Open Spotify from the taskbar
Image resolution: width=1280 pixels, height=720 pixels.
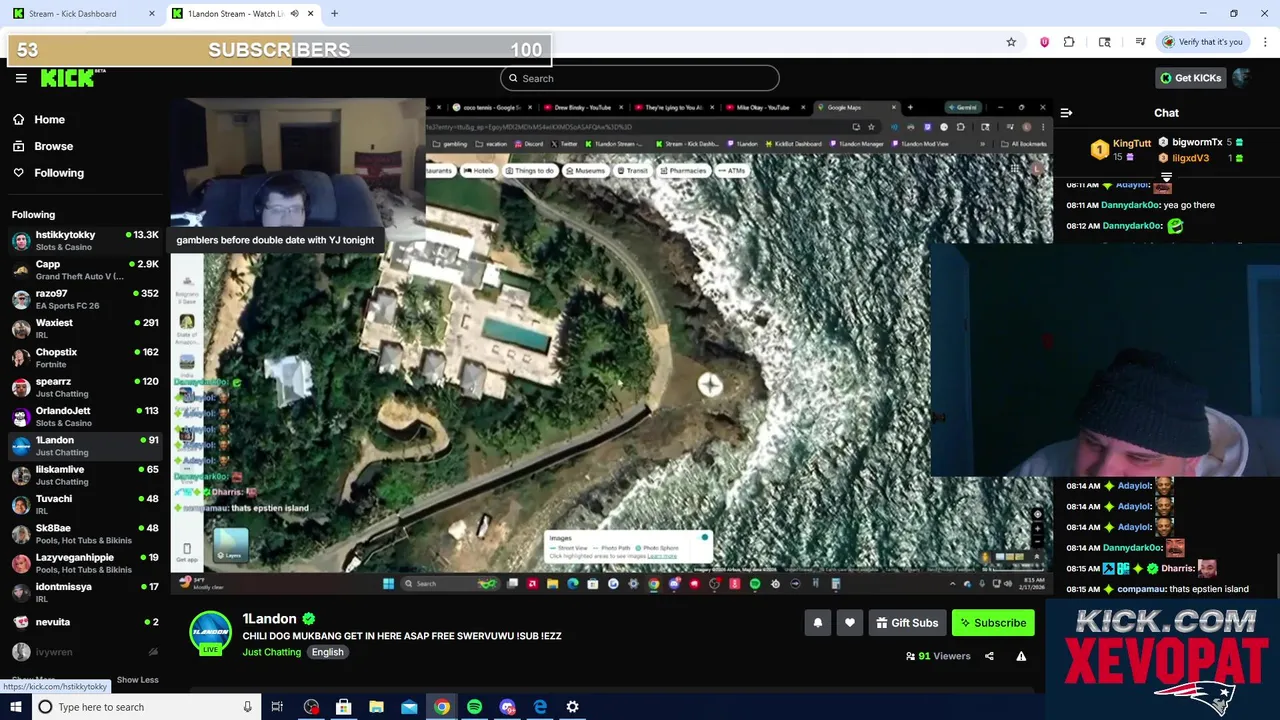474,707
